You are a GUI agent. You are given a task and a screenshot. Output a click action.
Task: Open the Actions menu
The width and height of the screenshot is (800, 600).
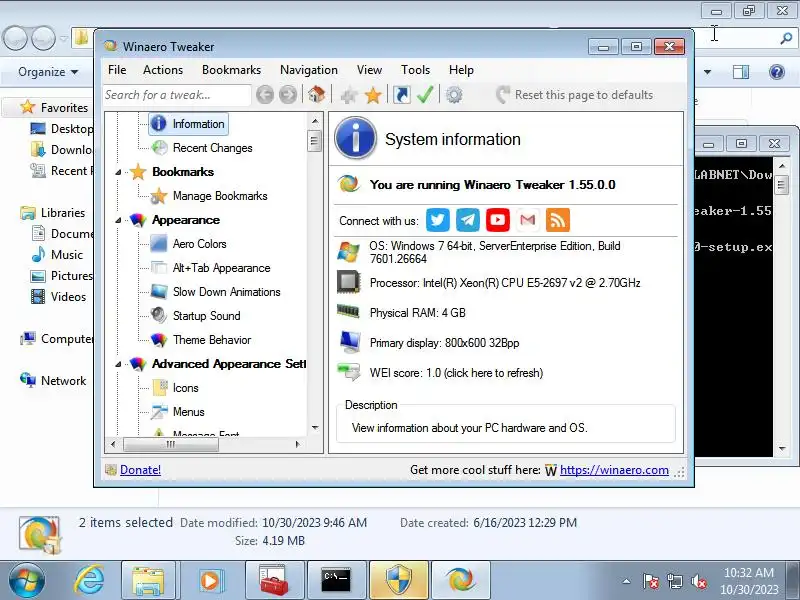163,70
